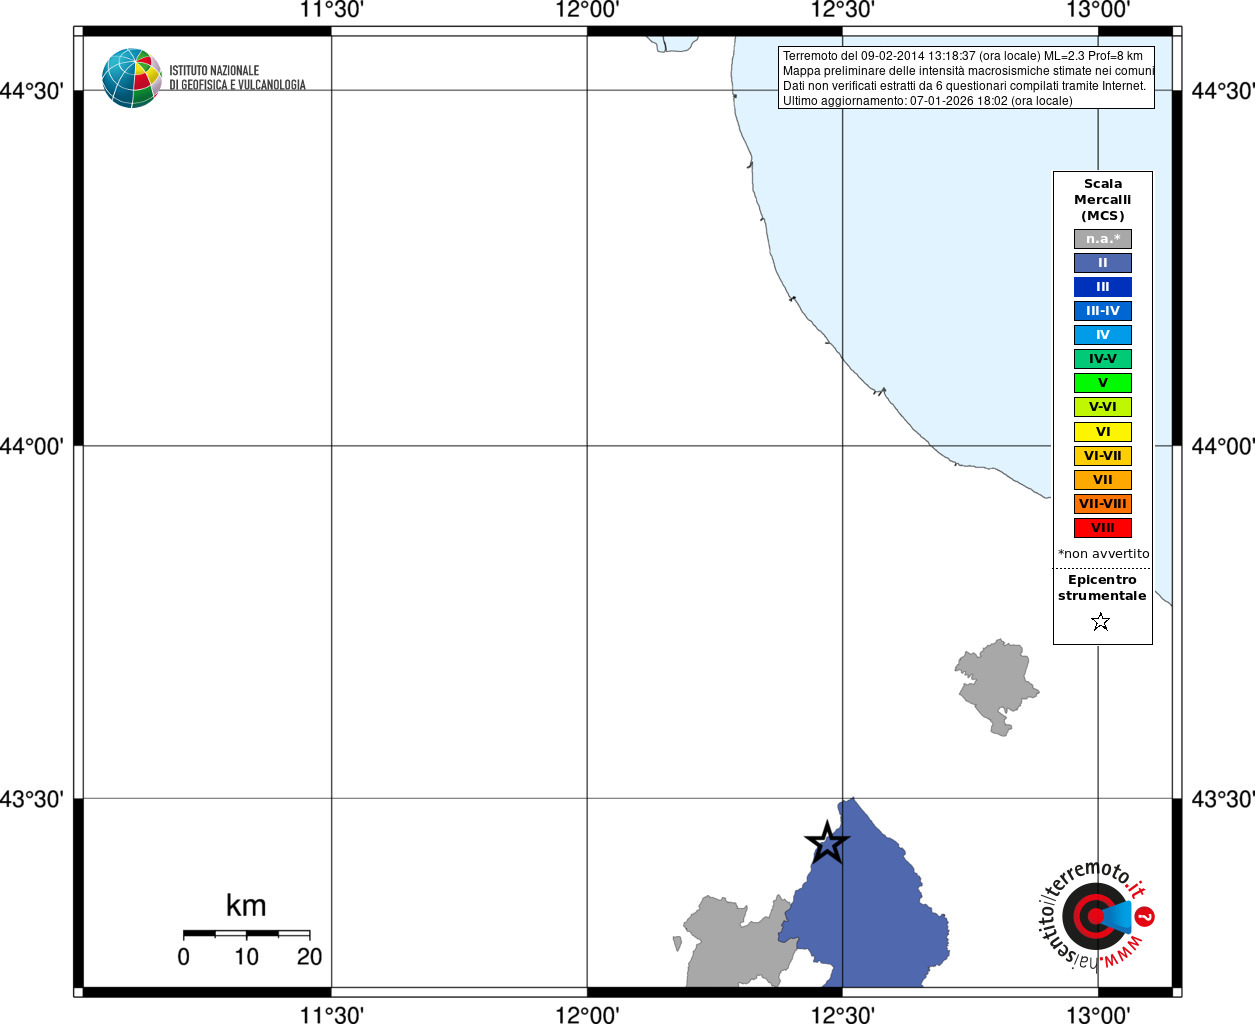Select the V-VI intensity legend swatch

(x=1103, y=407)
